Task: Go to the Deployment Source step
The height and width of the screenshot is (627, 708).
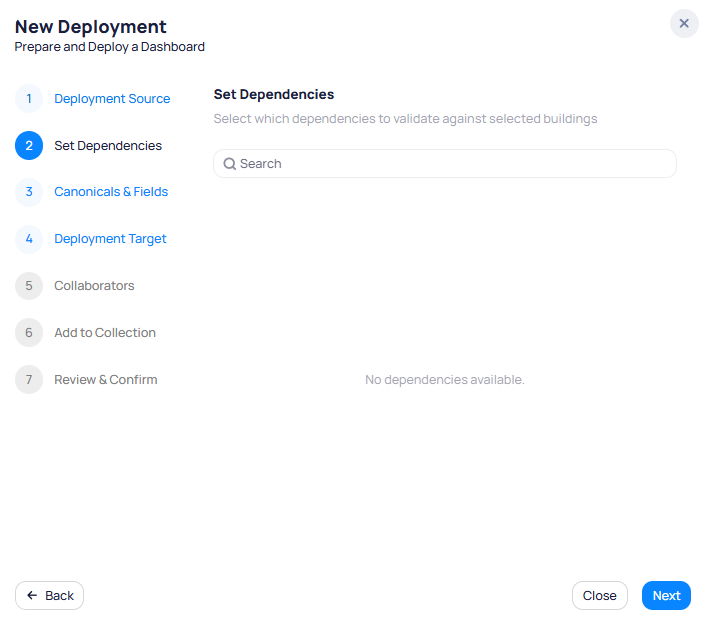Action: click(x=112, y=99)
